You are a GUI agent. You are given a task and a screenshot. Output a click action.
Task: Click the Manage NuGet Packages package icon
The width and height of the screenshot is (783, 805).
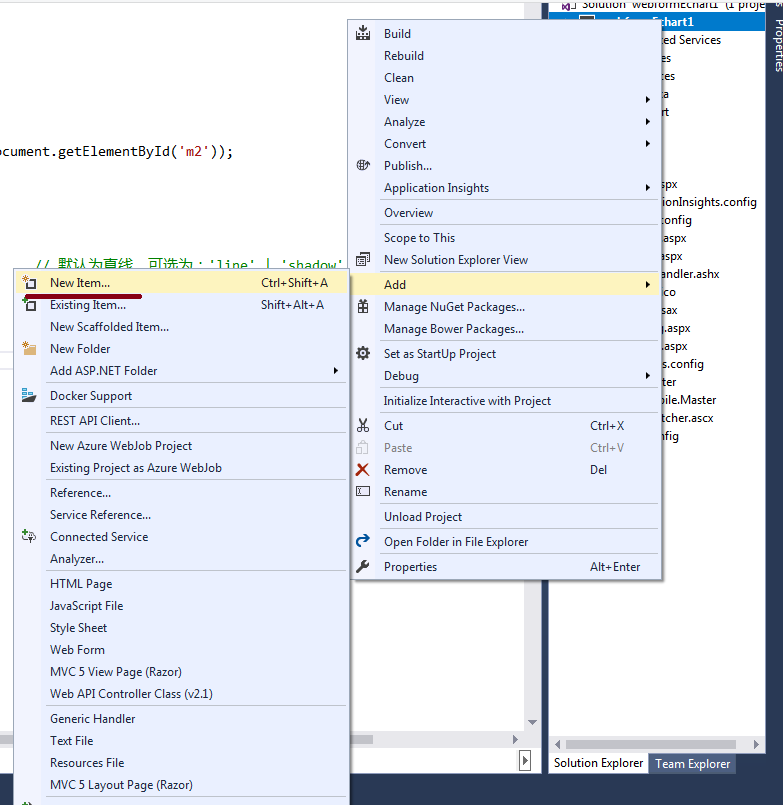[364, 306]
